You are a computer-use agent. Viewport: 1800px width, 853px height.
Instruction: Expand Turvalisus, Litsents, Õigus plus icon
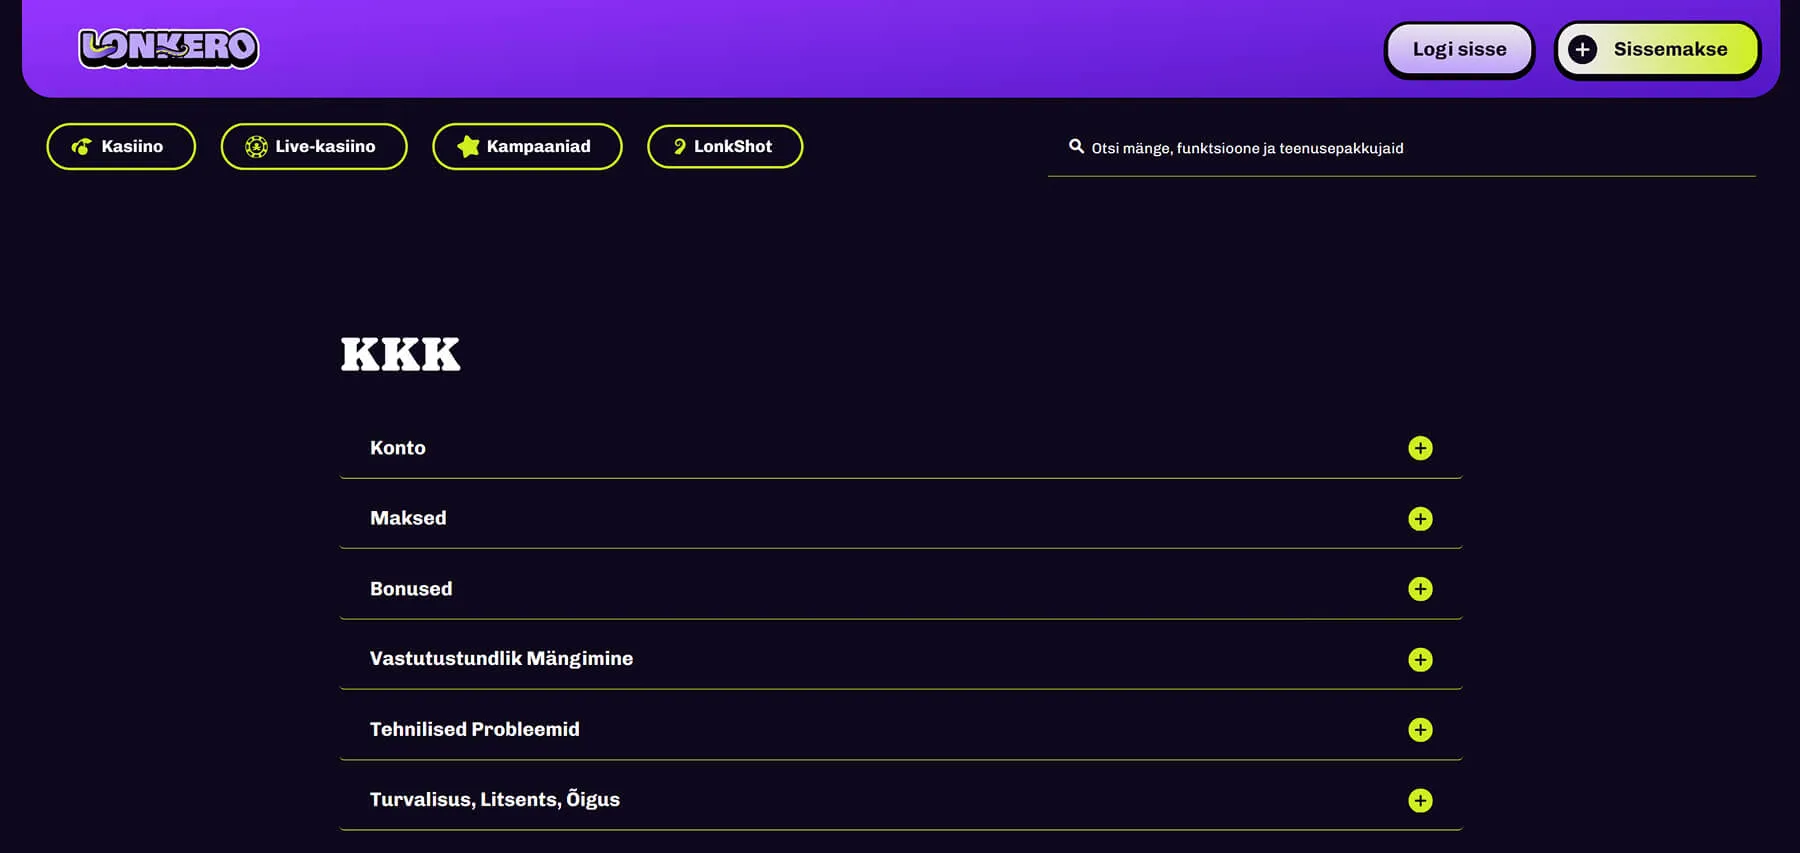pos(1420,801)
